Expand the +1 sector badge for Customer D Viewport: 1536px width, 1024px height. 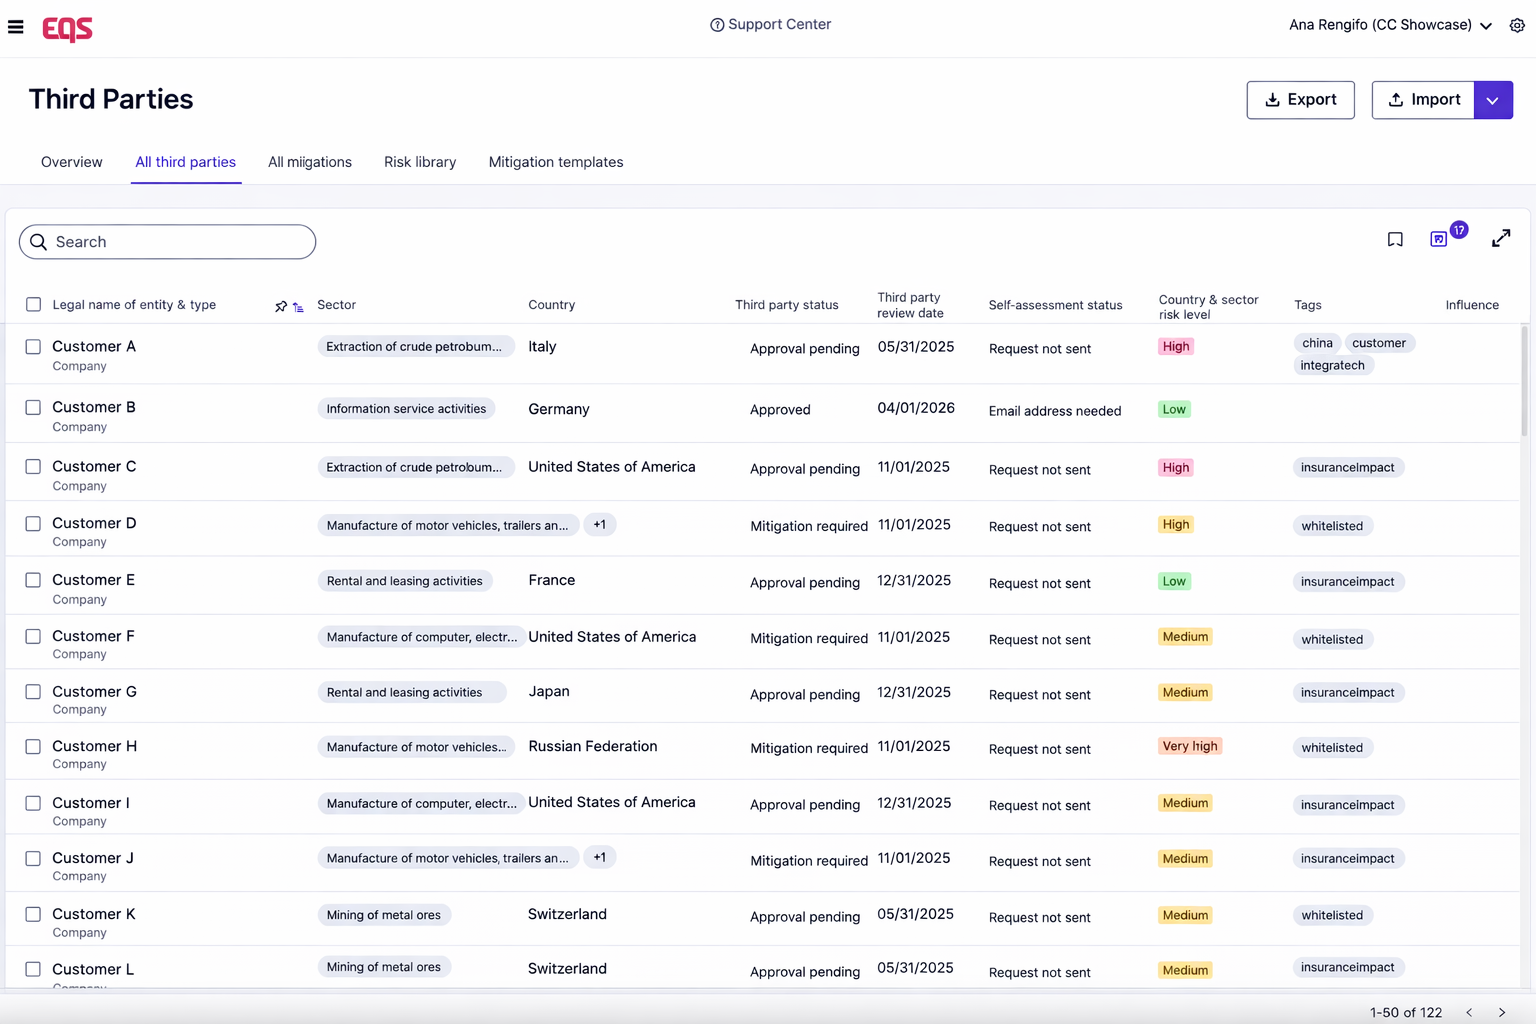599,525
